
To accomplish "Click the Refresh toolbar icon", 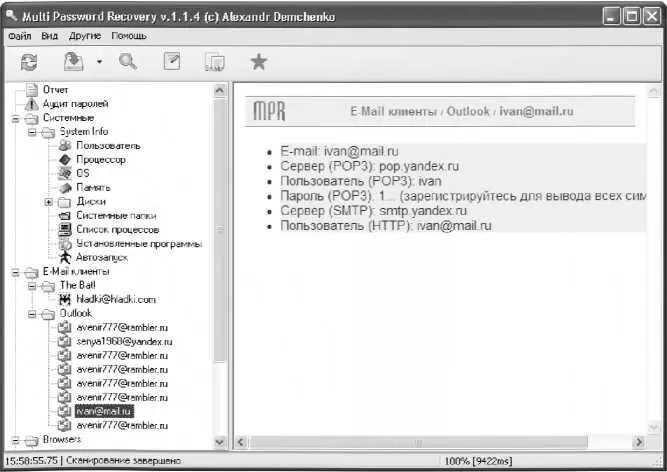I will click(x=29, y=63).
